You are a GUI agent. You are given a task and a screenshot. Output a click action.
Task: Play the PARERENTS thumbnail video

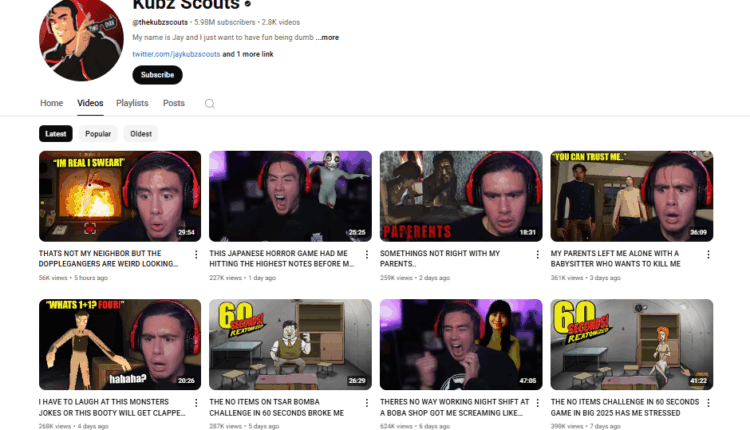(x=461, y=196)
